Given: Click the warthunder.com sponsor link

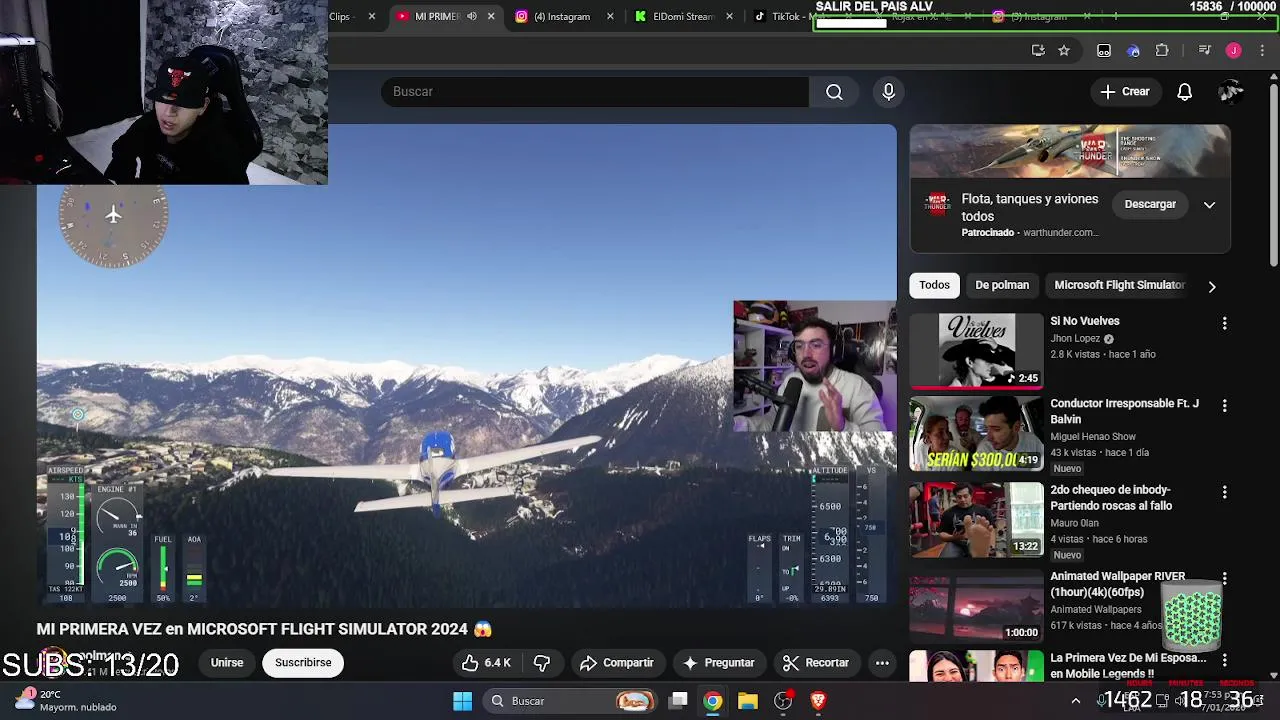Looking at the screenshot, I should click(1061, 233).
